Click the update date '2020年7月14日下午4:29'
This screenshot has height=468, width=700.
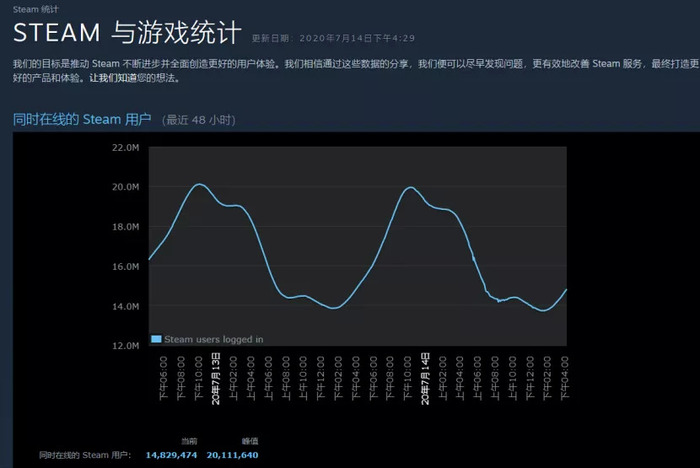(357, 38)
